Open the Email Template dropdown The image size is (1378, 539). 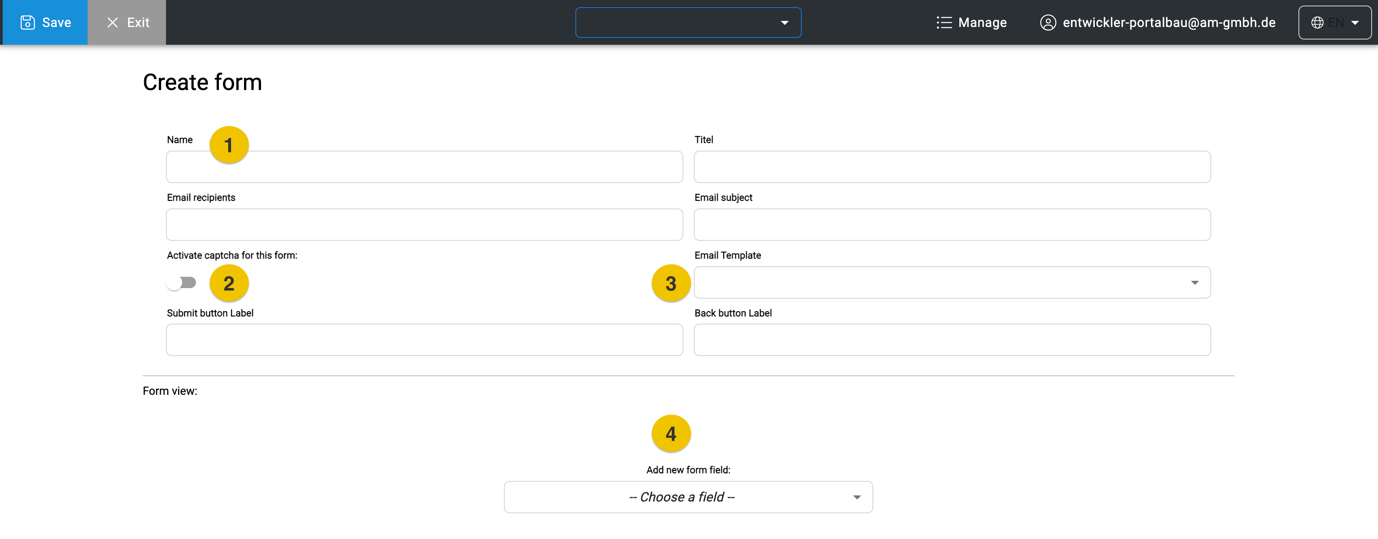(x=951, y=283)
